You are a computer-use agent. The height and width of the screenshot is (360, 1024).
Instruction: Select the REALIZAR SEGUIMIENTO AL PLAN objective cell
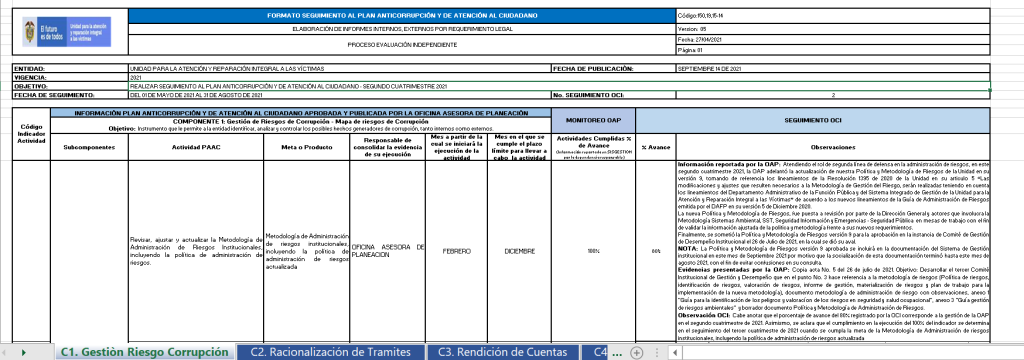point(559,86)
